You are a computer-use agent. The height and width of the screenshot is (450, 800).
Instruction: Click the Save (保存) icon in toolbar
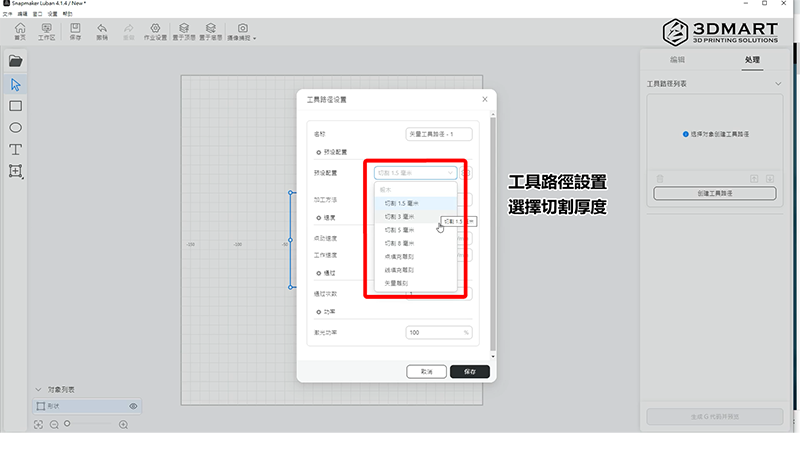point(75,31)
